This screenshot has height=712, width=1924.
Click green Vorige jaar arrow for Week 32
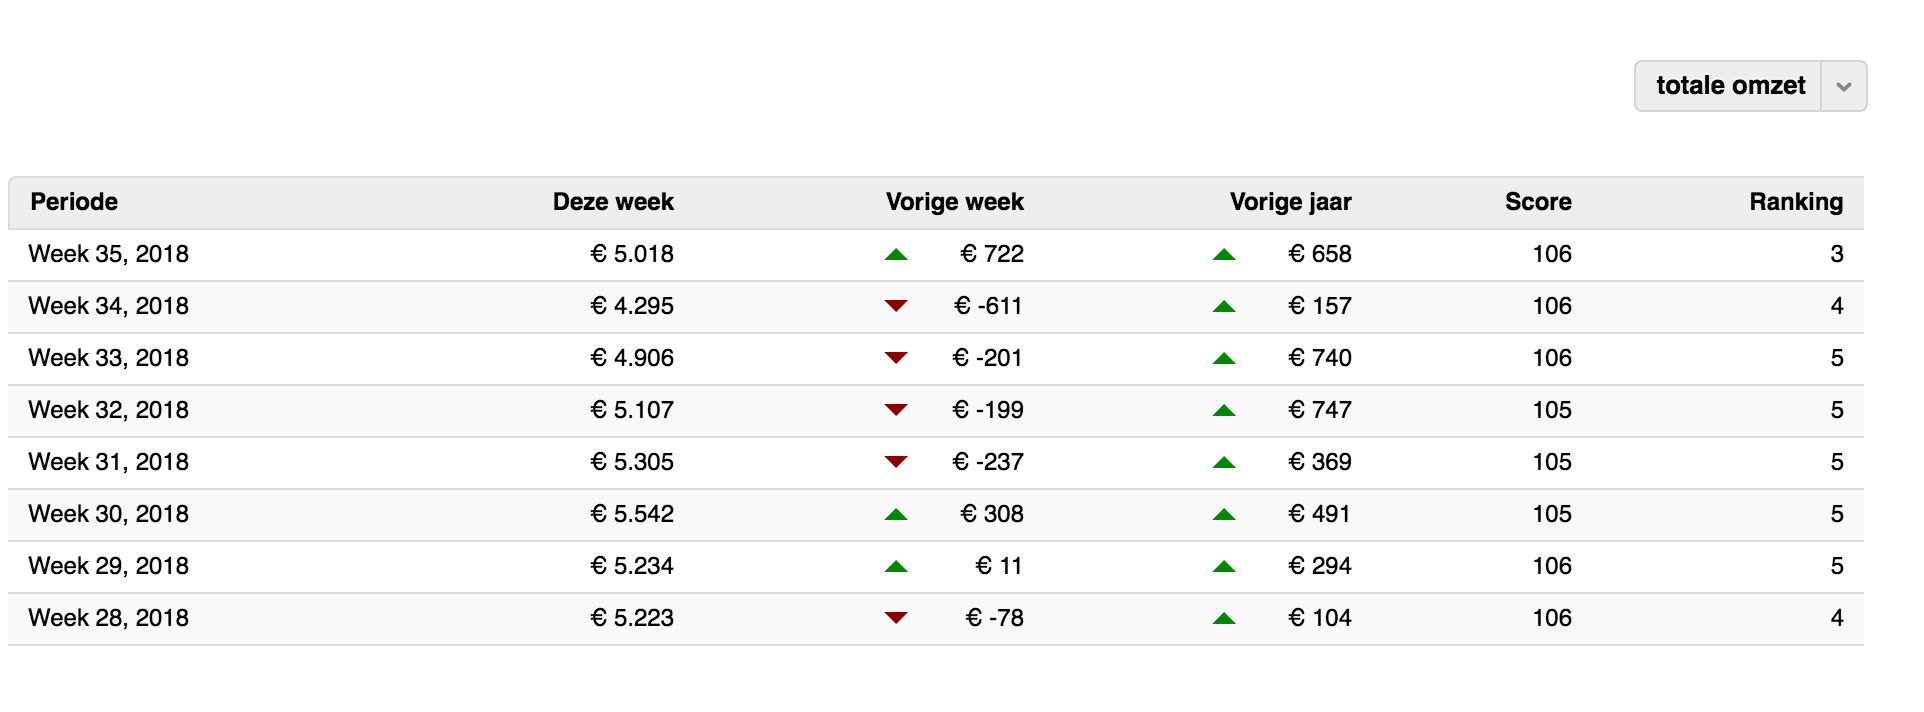1224,411
